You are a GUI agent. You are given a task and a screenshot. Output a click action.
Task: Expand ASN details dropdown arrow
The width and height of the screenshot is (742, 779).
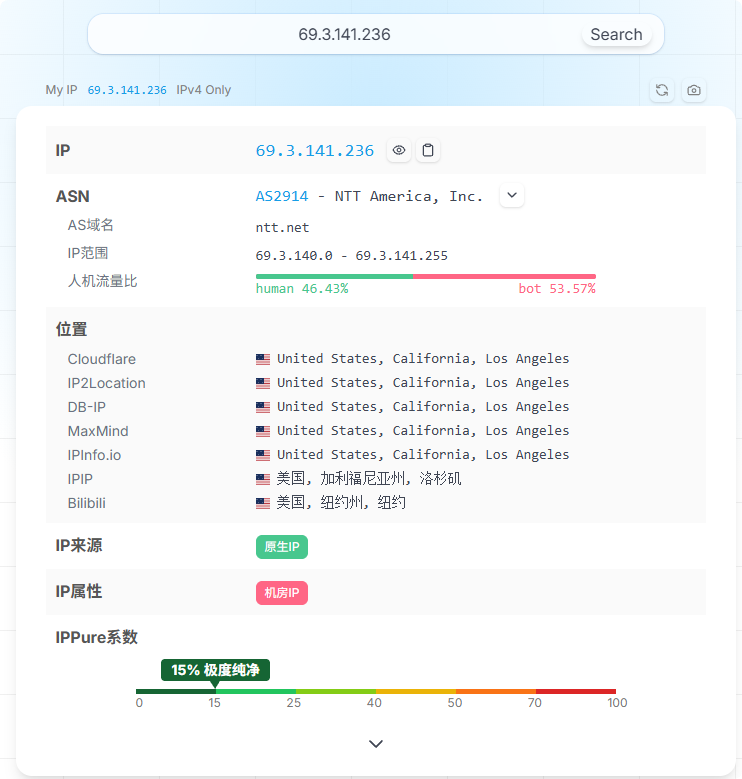pos(512,195)
